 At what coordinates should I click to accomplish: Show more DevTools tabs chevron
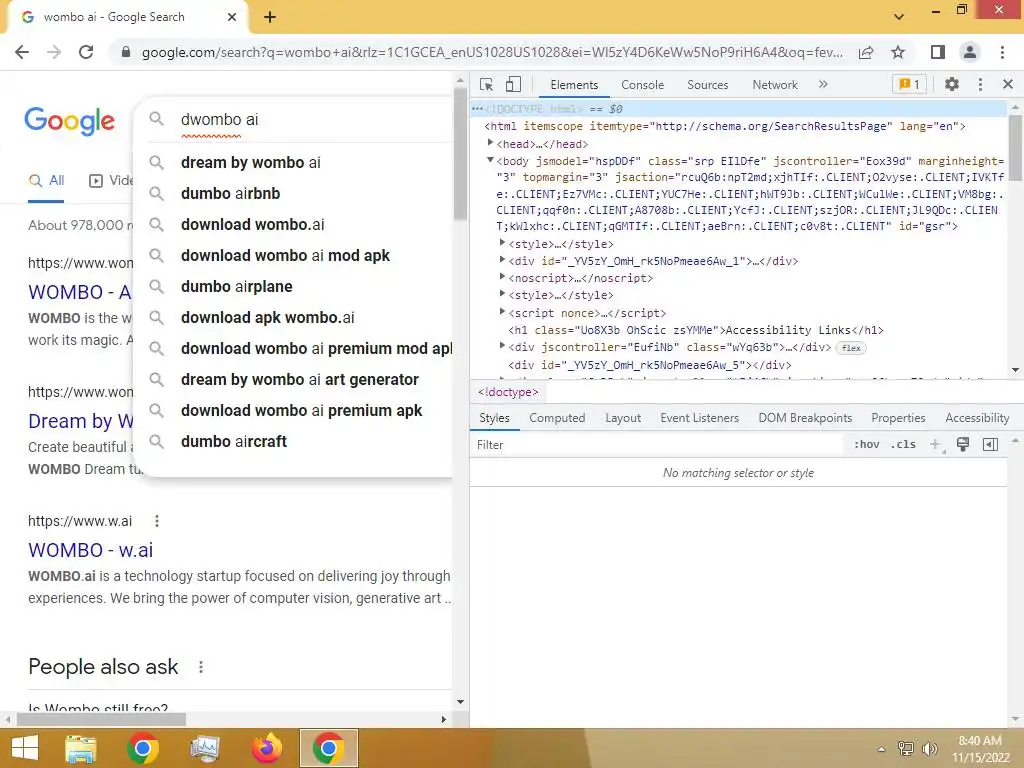coord(823,84)
